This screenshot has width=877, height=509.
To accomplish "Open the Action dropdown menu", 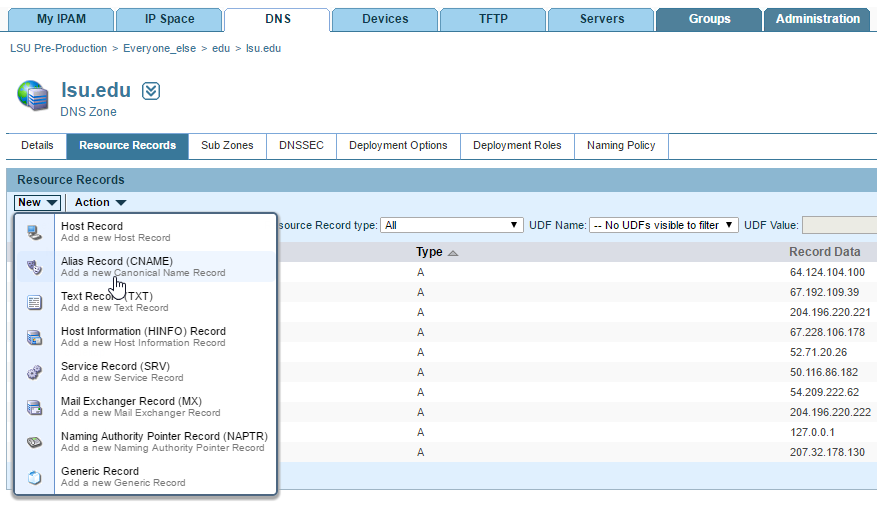I will (100, 202).
